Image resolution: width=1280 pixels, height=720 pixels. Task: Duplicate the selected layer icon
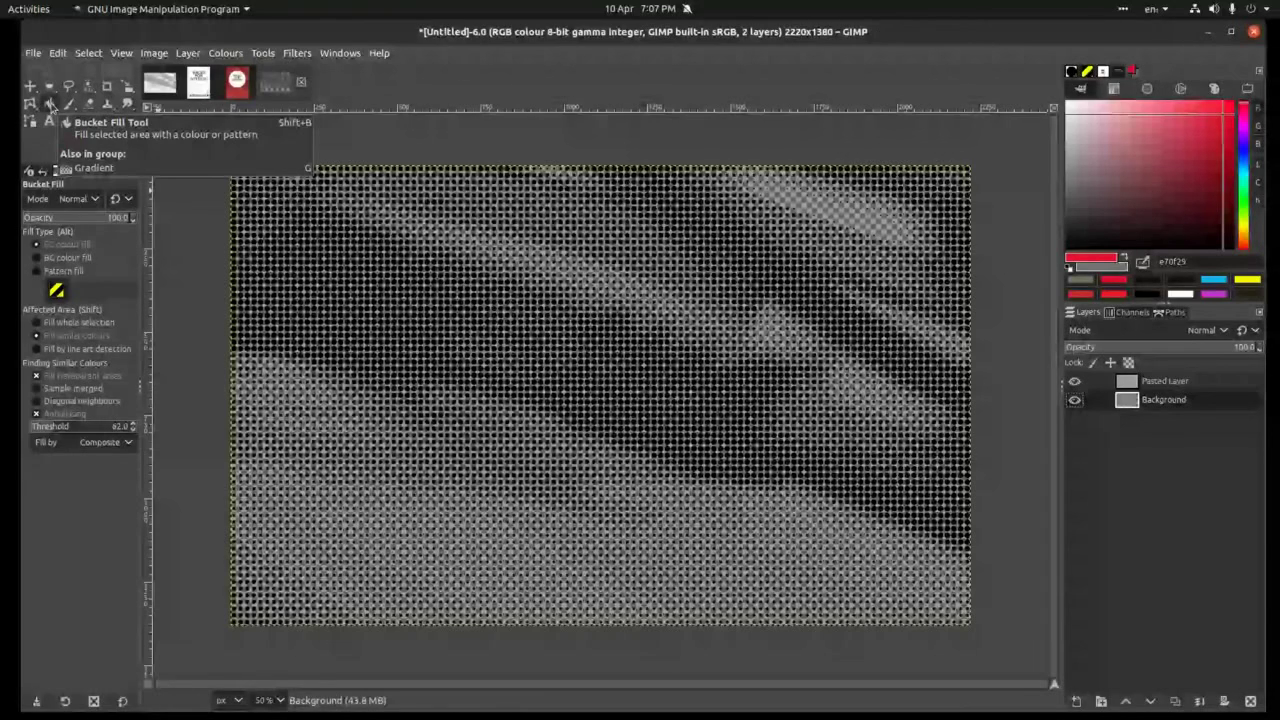pos(1175,702)
